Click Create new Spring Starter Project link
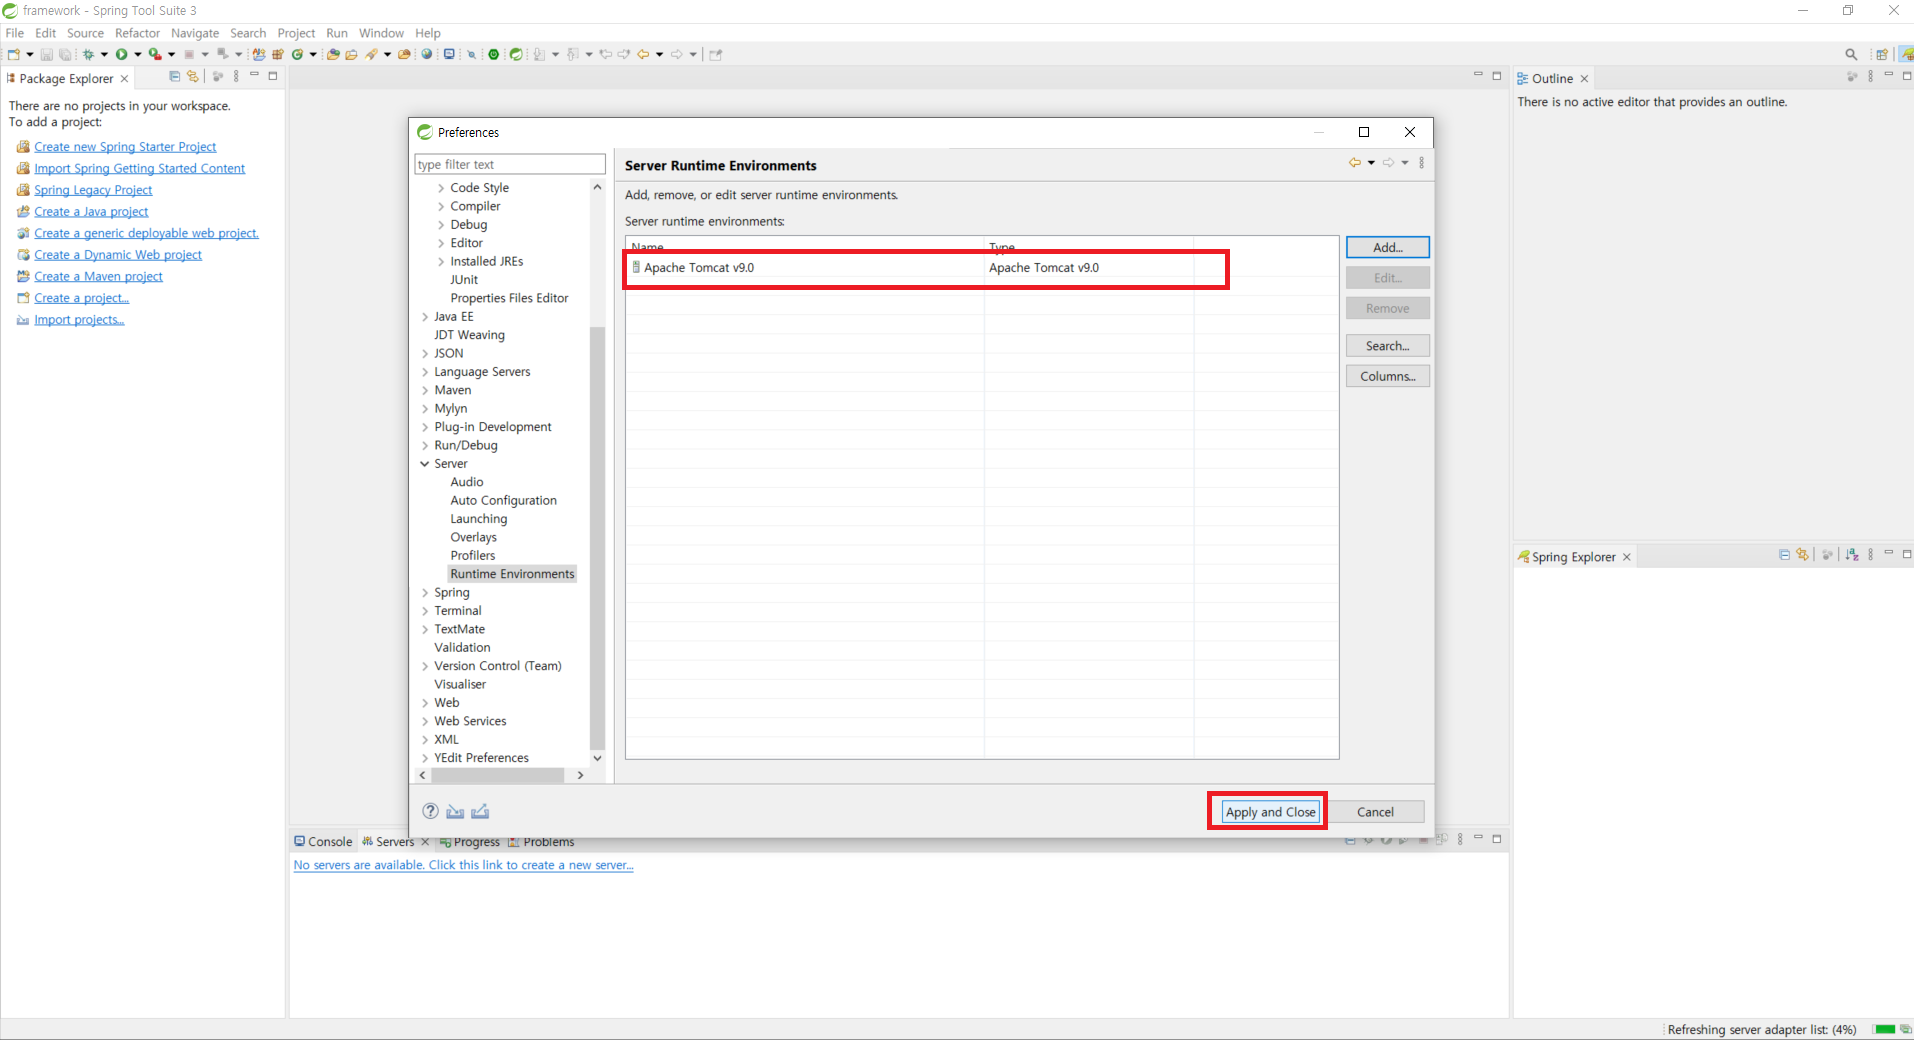 point(125,147)
